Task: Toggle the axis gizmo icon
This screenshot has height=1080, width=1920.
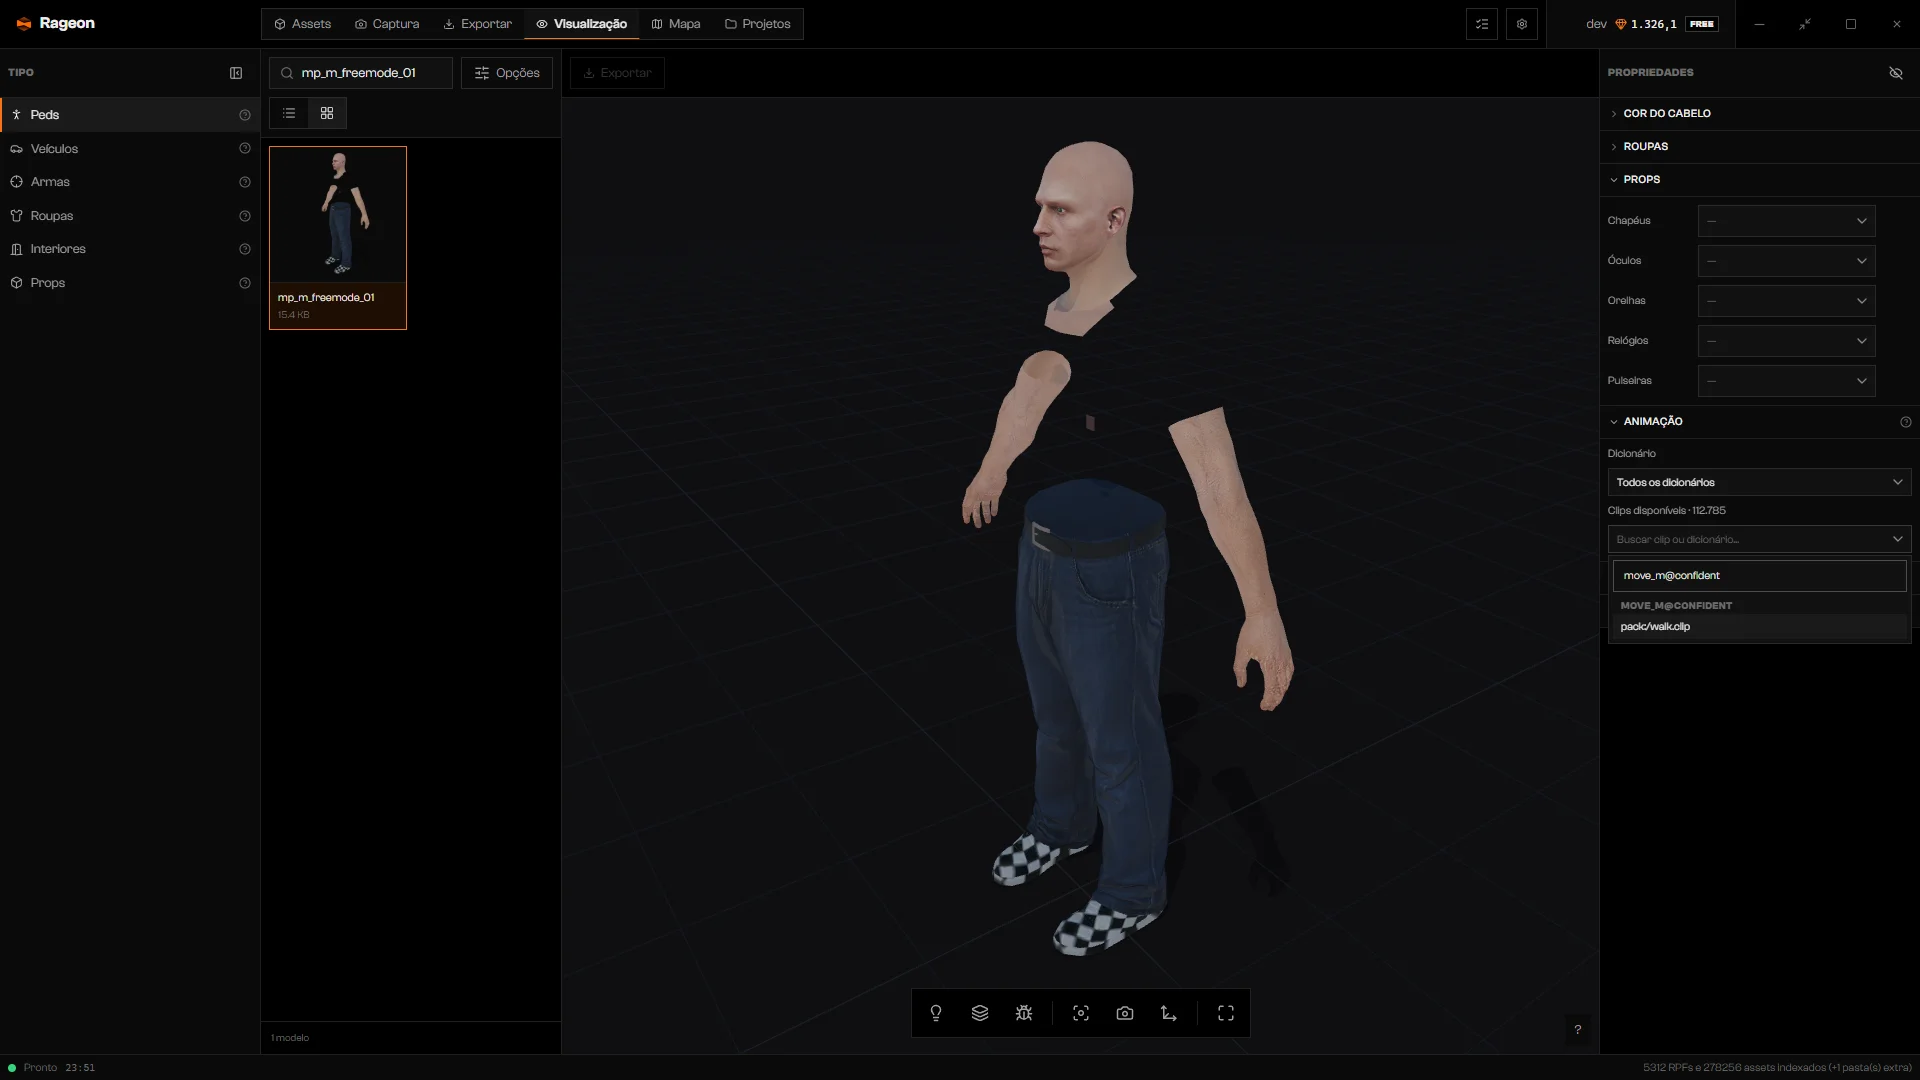Action: [1169, 1013]
